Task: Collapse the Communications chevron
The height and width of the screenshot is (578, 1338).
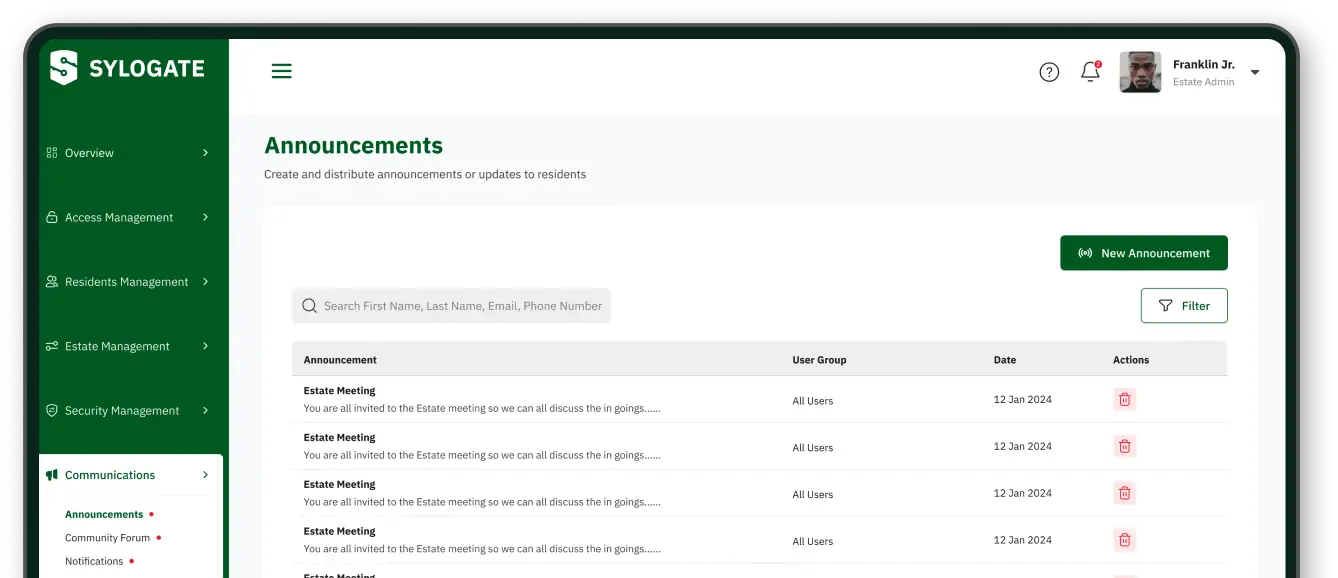Action: tap(206, 475)
